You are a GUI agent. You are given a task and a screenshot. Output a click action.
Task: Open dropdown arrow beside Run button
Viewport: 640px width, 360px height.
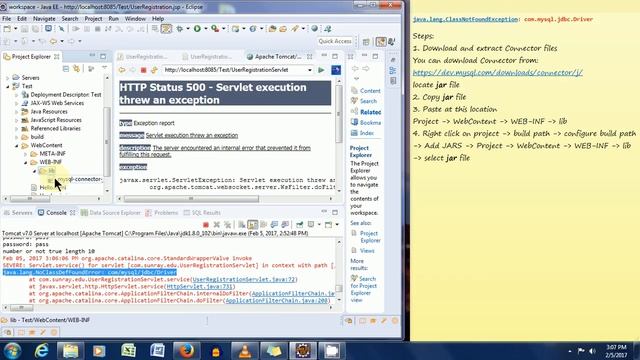(x=206, y=29)
